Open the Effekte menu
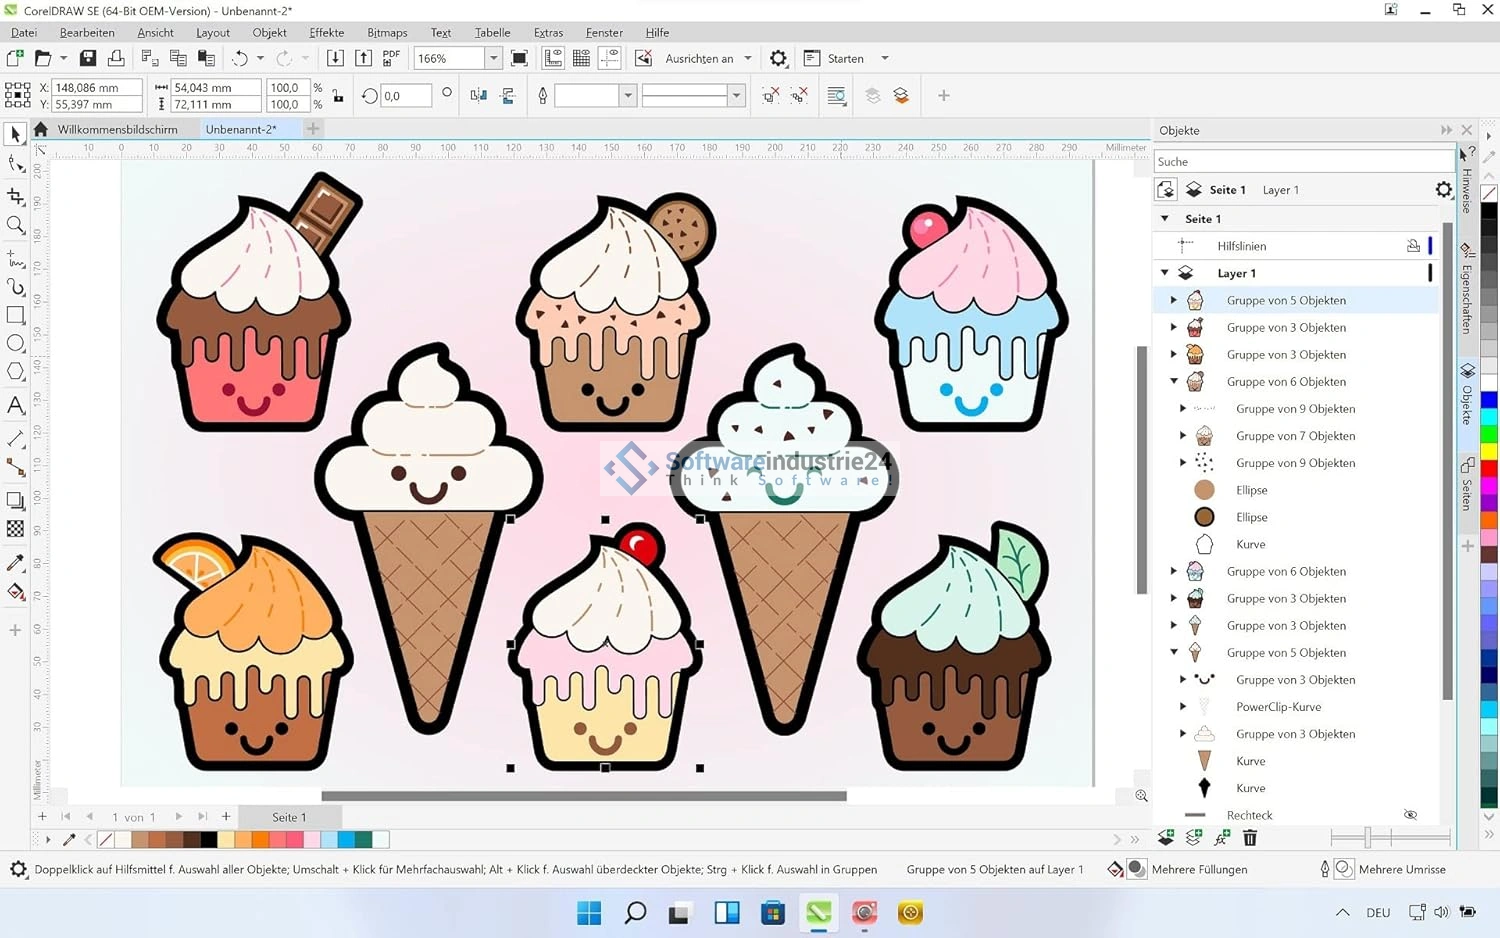 coord(326,32)
